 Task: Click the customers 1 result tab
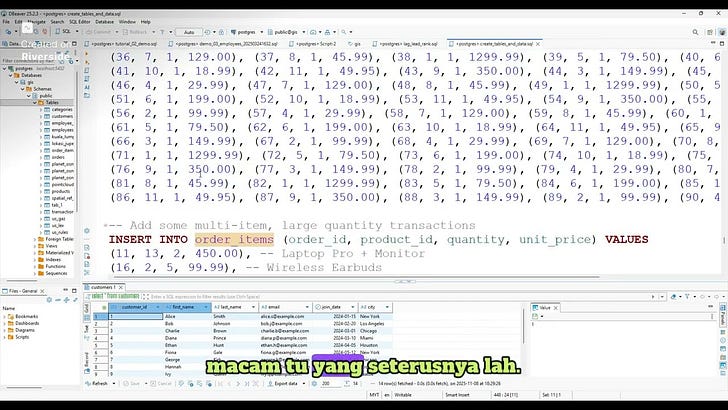point(102,287)
